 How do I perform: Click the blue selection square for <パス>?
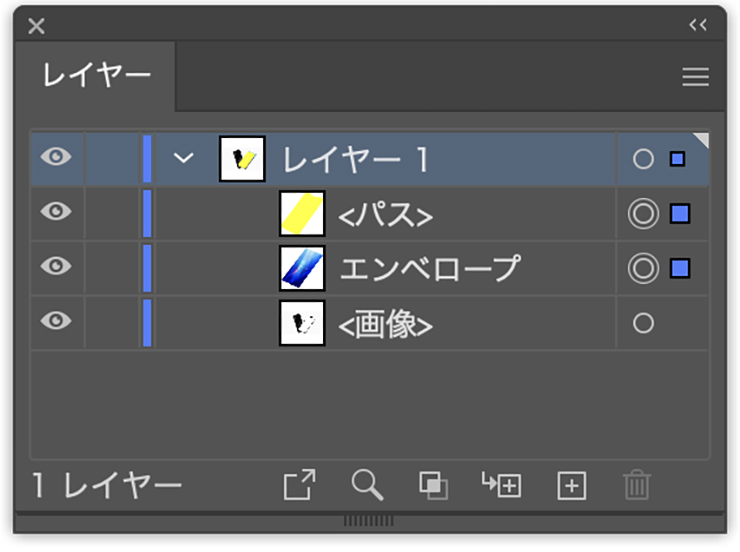click(x=680, y=213)
